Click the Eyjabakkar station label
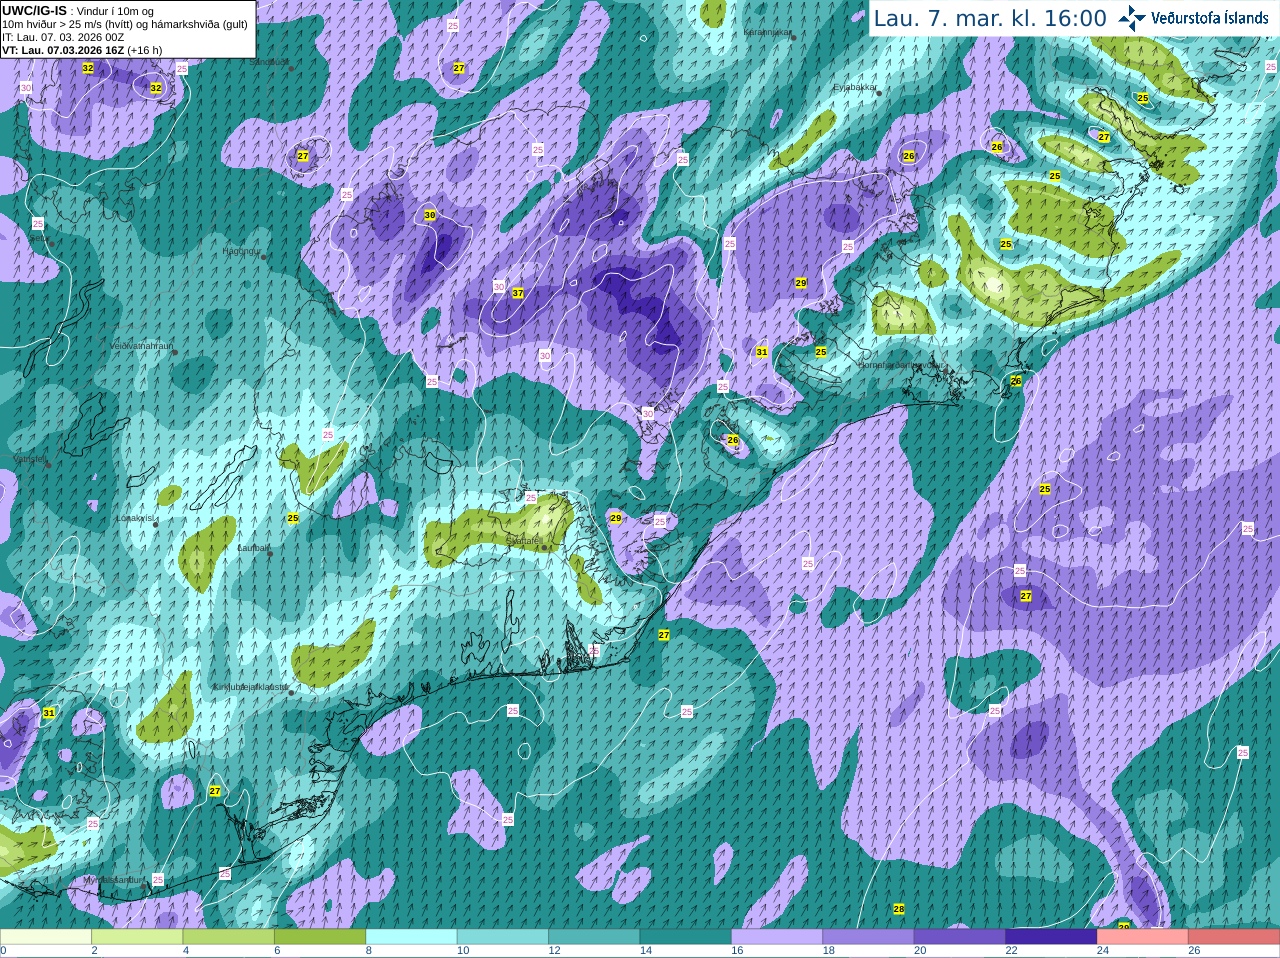Image resolution: width=1280 pixels, height=958 pixels. (x=855, y=88)
